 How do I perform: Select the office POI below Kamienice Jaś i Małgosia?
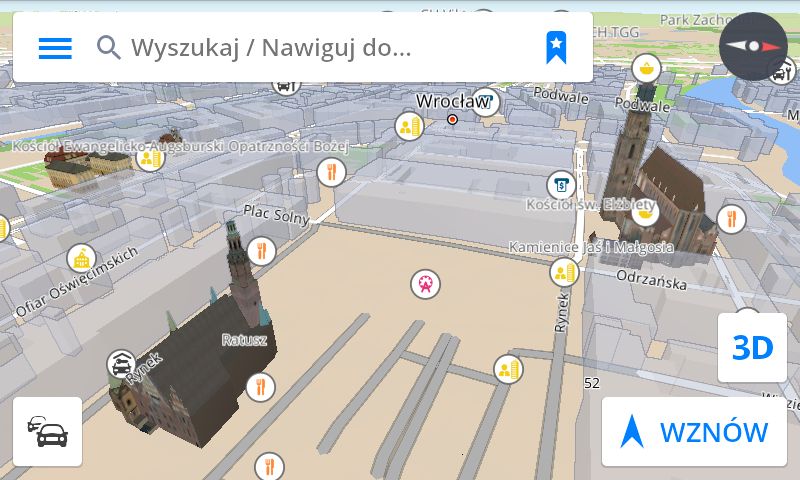pos(565,272)
